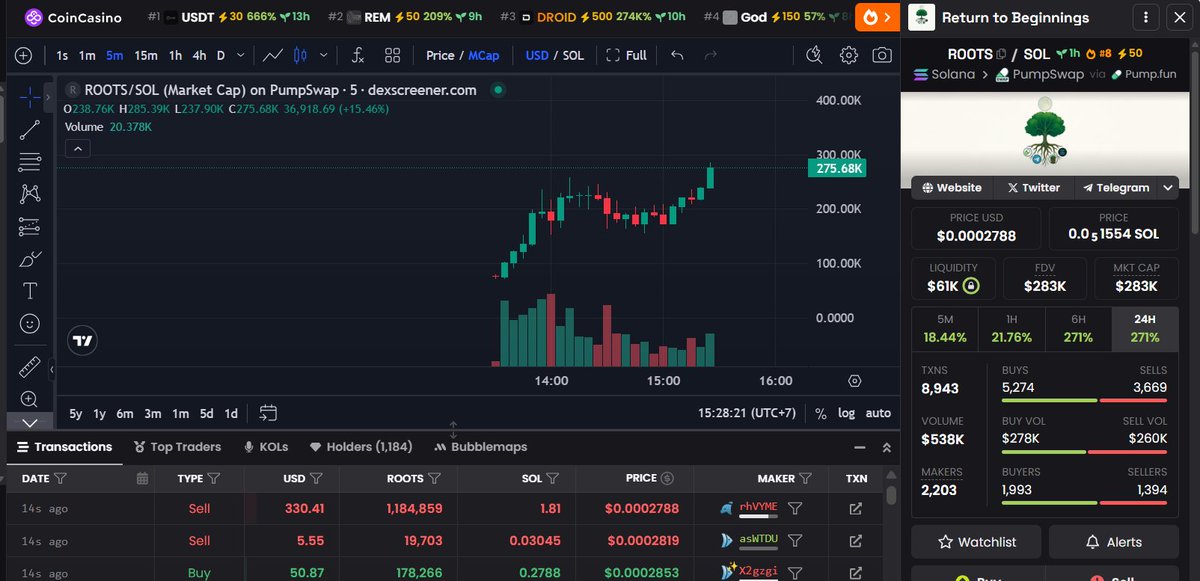This screenshot has height=581, width=1200.
Task: Toggle log scale on chart
Action: pyautogui.click(x=846, y=413)
